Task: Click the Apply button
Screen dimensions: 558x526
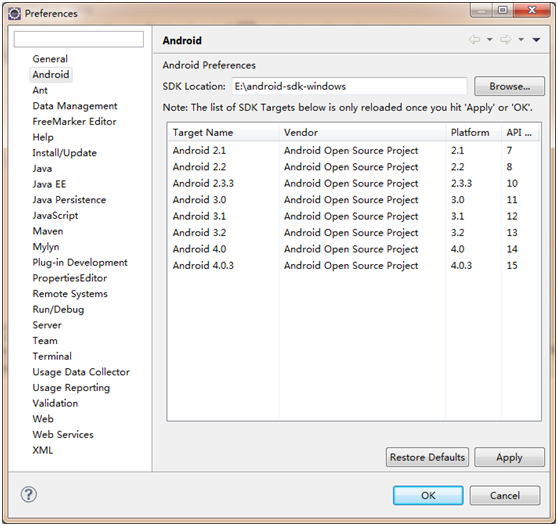Action: point(509,457)
